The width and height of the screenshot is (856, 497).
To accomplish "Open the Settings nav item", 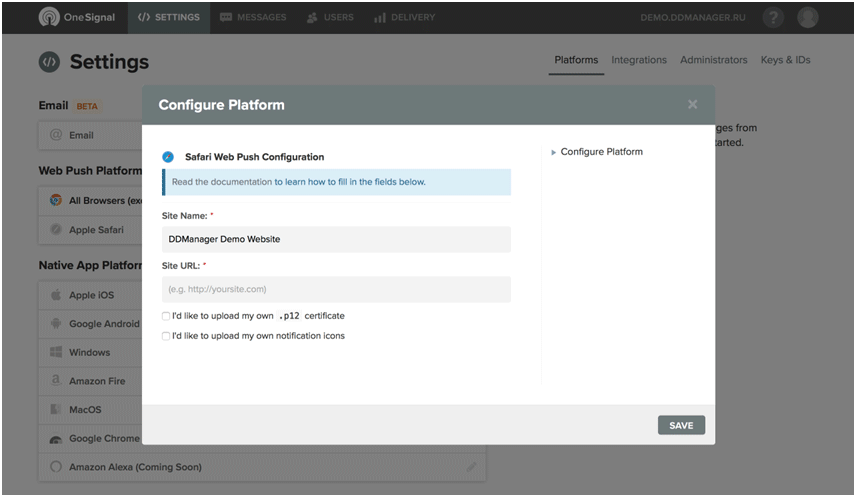I will click(x=169, y=17).
